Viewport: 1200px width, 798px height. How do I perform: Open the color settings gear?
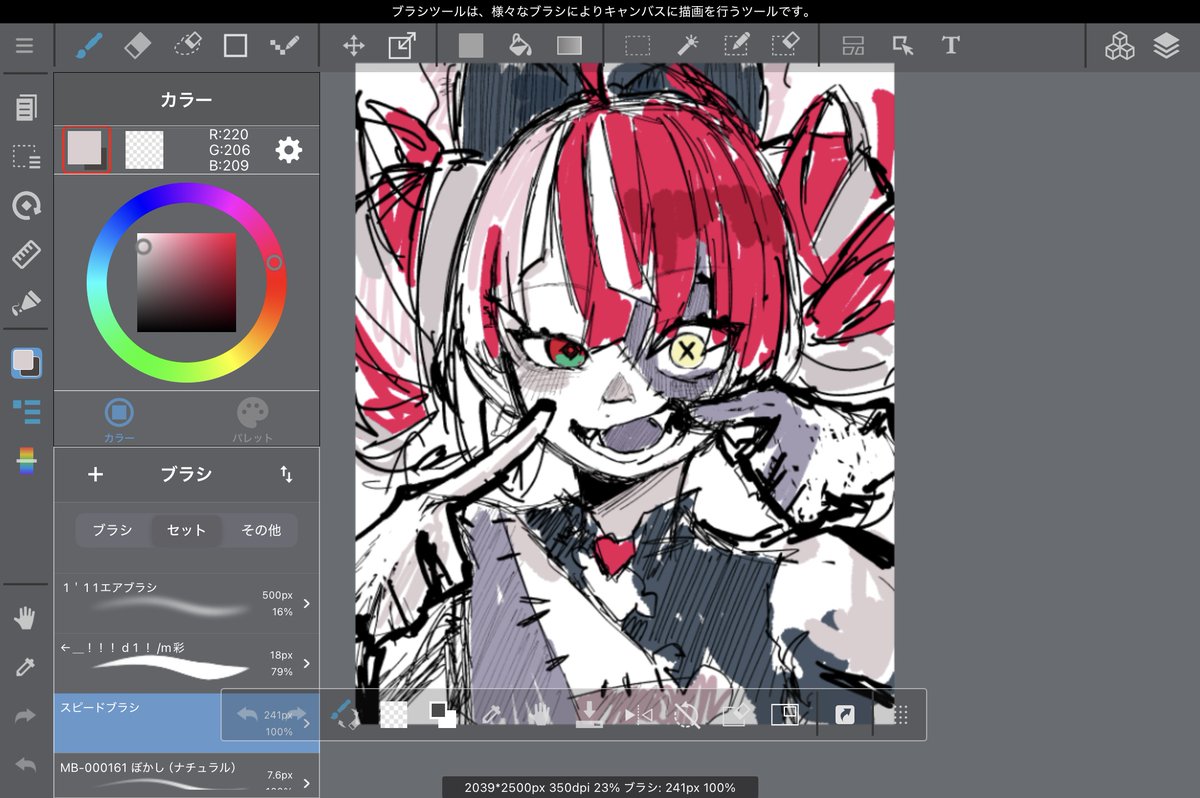tap(289, 150)
